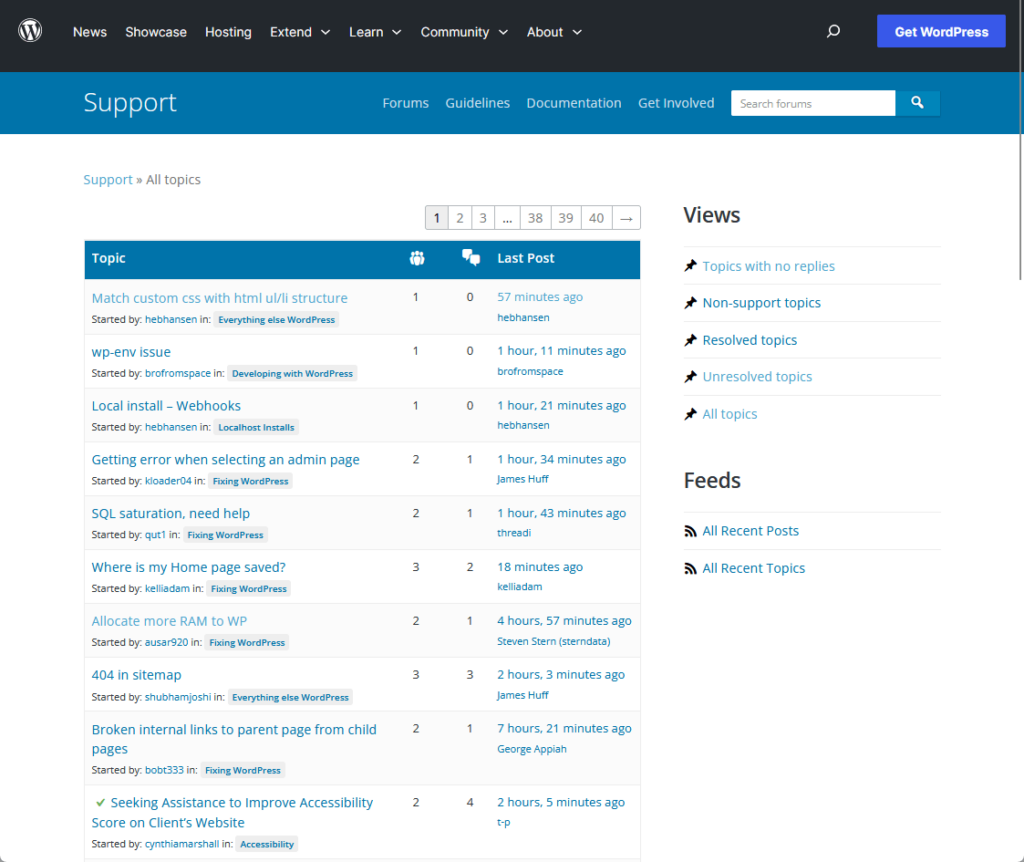Open the News menu item
The image size is (1024, 862).
click(x=89, y=32)
